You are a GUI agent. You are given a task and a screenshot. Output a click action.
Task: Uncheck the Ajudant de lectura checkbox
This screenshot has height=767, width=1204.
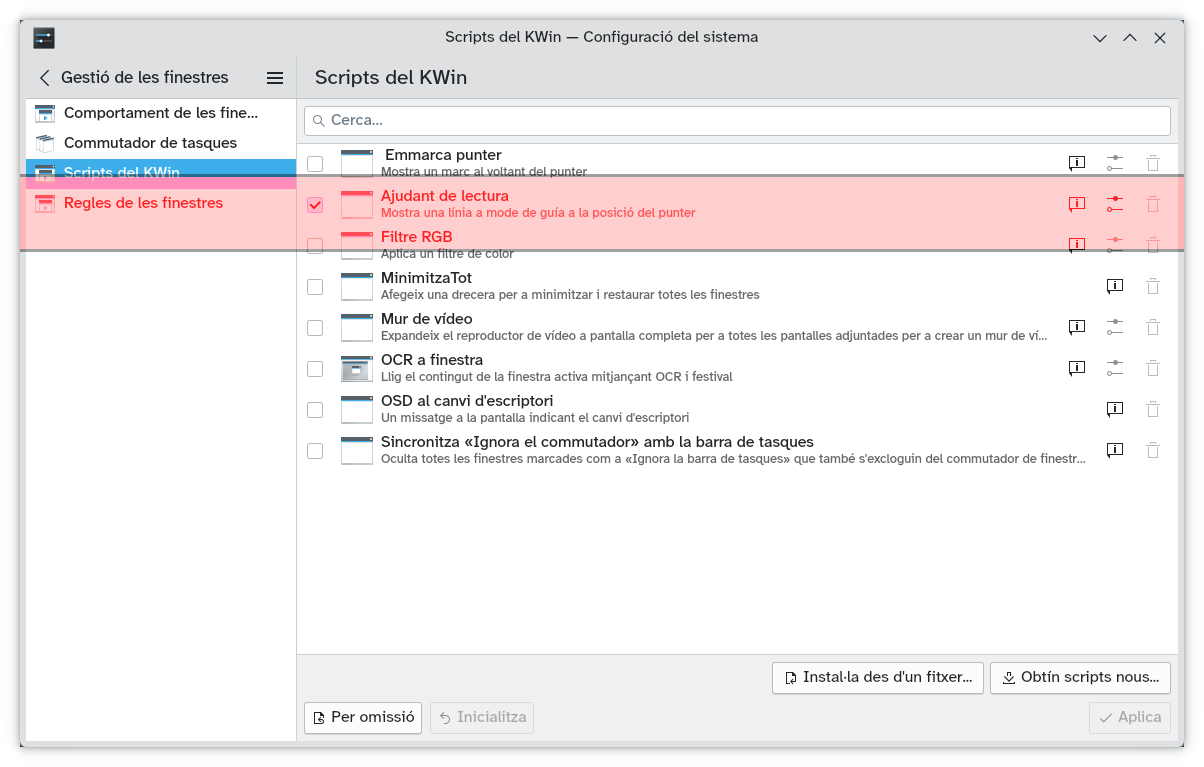click(x=315, y=204)
